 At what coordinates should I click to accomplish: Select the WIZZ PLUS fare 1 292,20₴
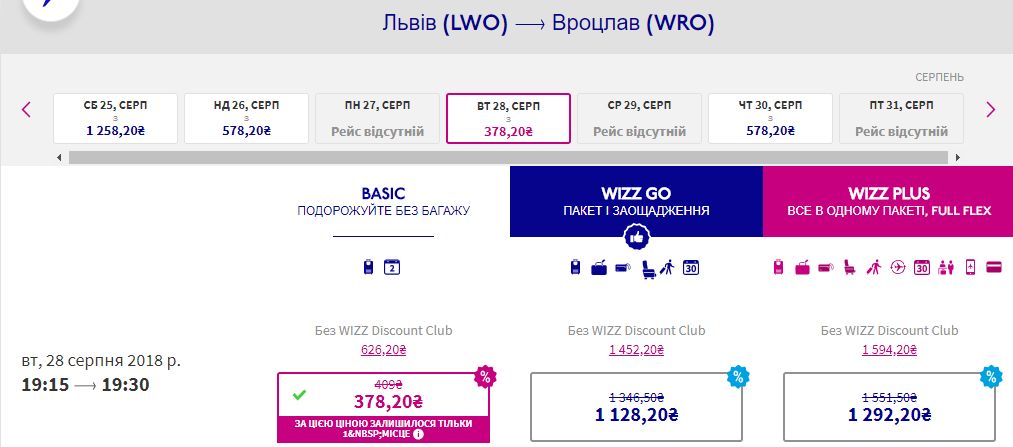pyautogui.click(x=889, y=407)
